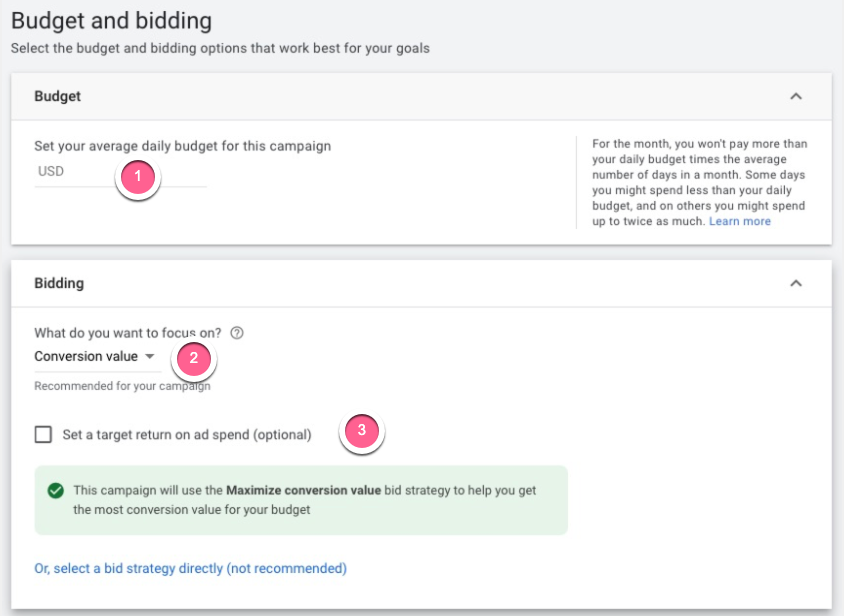Collapse the Budget section with its chevron
Image resolution: width=844 pixels, height=616 pixels.
796,97
